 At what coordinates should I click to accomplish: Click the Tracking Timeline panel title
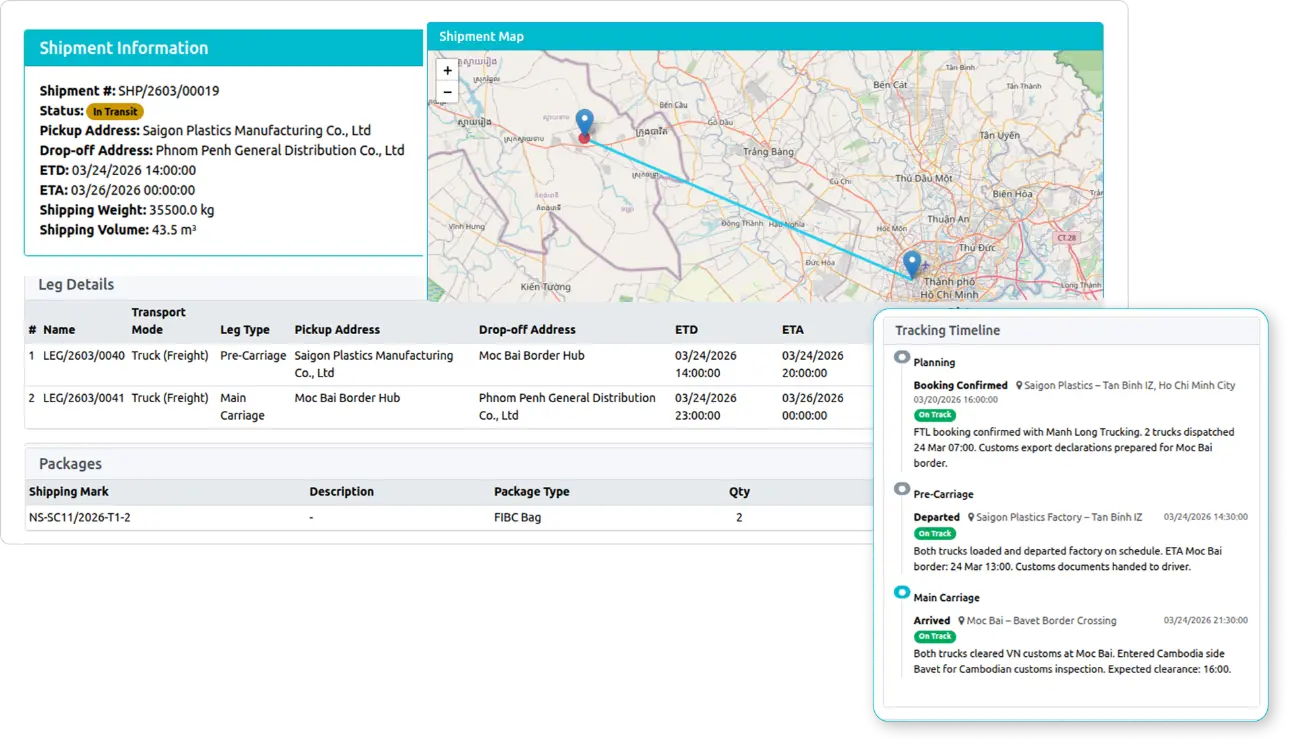coord(947,330)
